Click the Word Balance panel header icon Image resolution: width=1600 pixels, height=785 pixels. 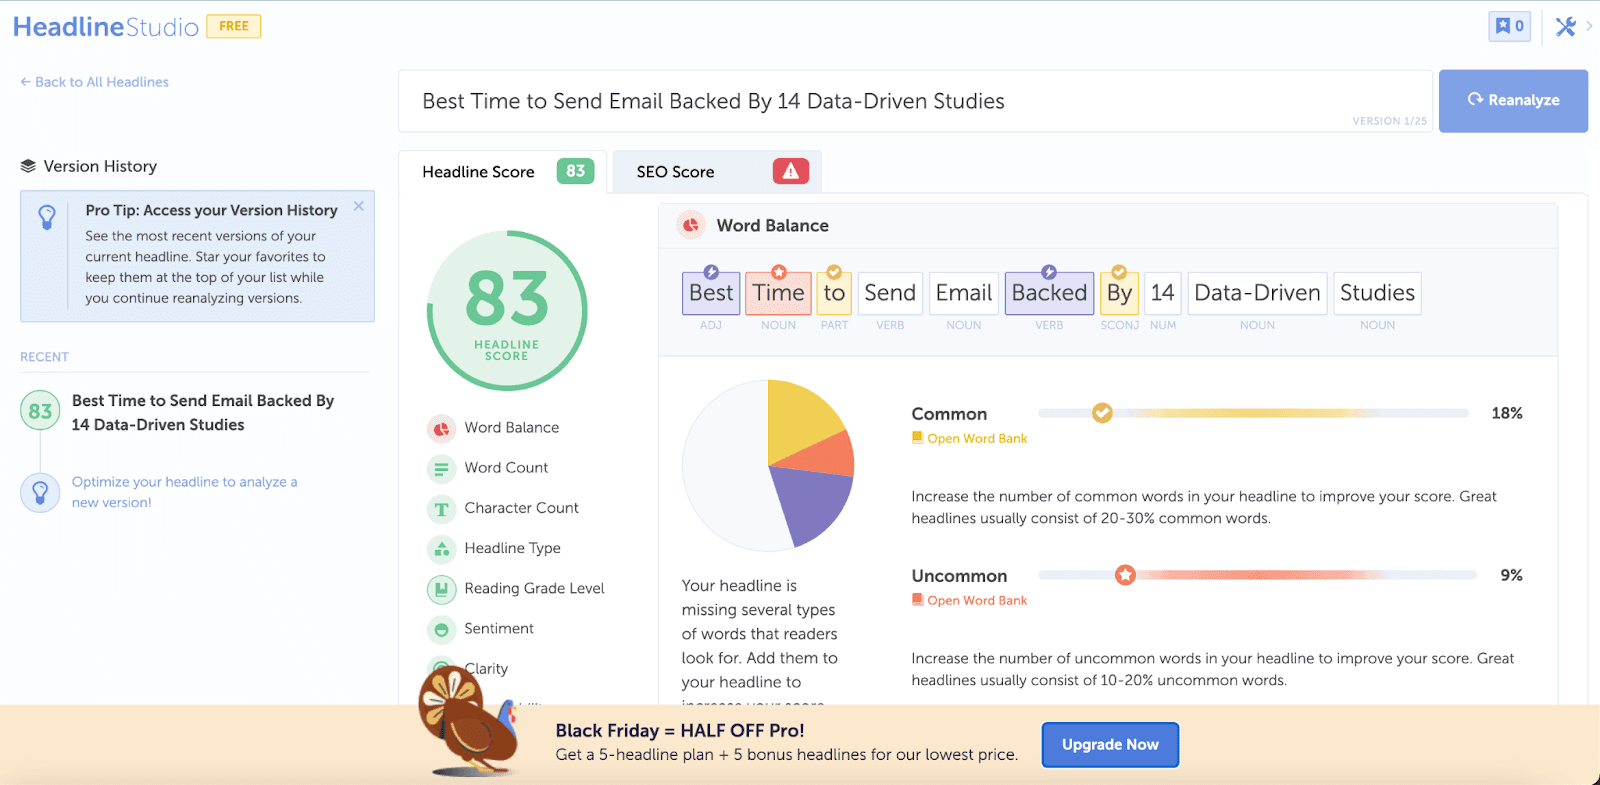[691, 225]
